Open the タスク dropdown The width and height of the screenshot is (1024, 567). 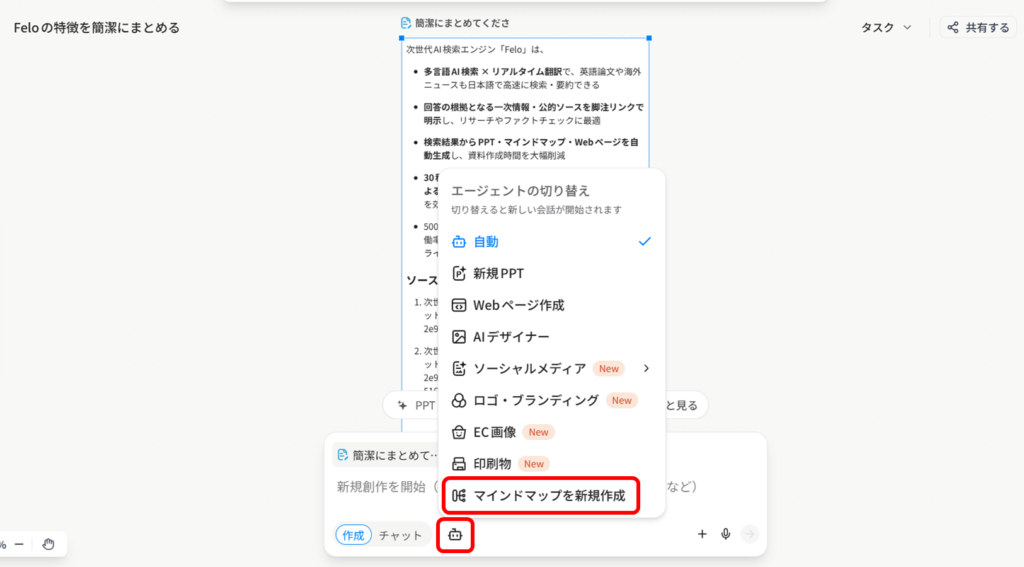pyautogui.click(x=886, y=28)
